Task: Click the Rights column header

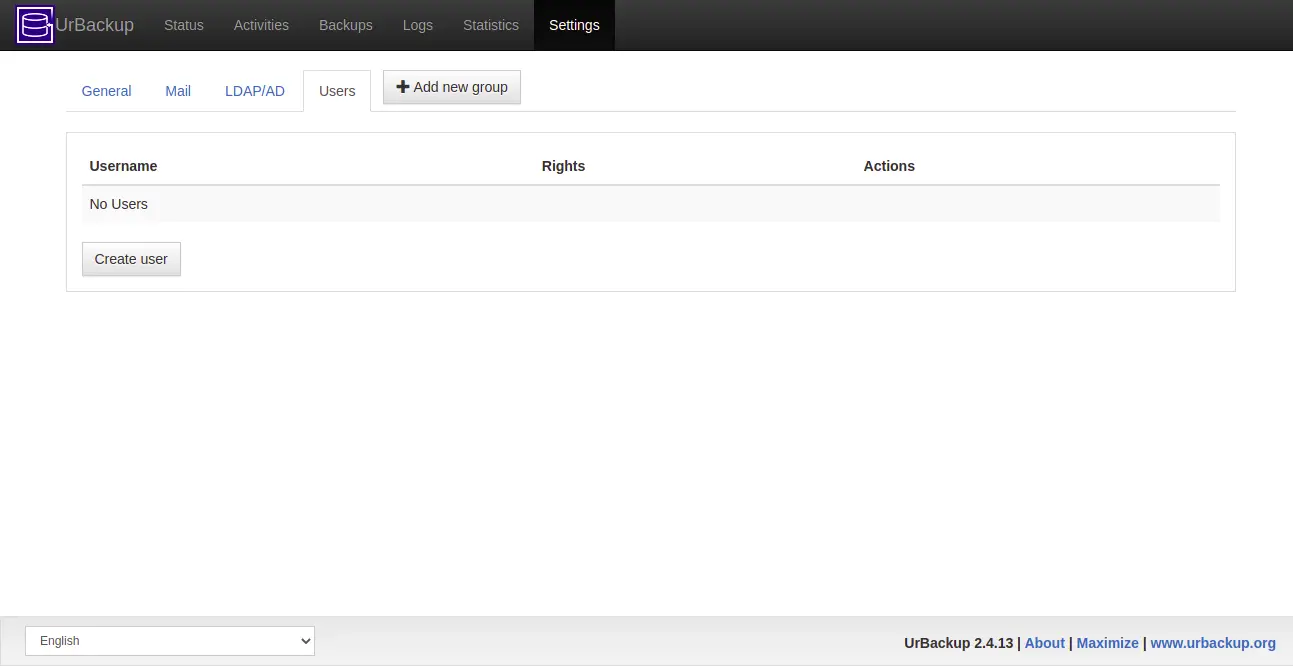Action: [x=563, y=166]
